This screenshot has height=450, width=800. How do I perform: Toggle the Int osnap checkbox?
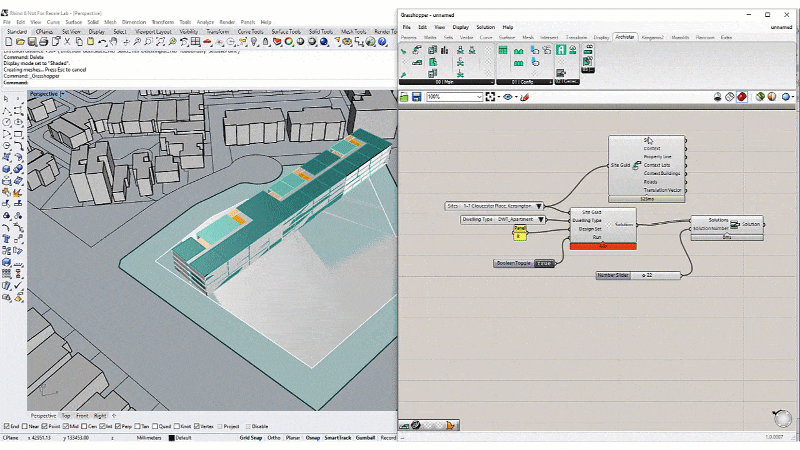pyautogui.click(x=102, y=426)
